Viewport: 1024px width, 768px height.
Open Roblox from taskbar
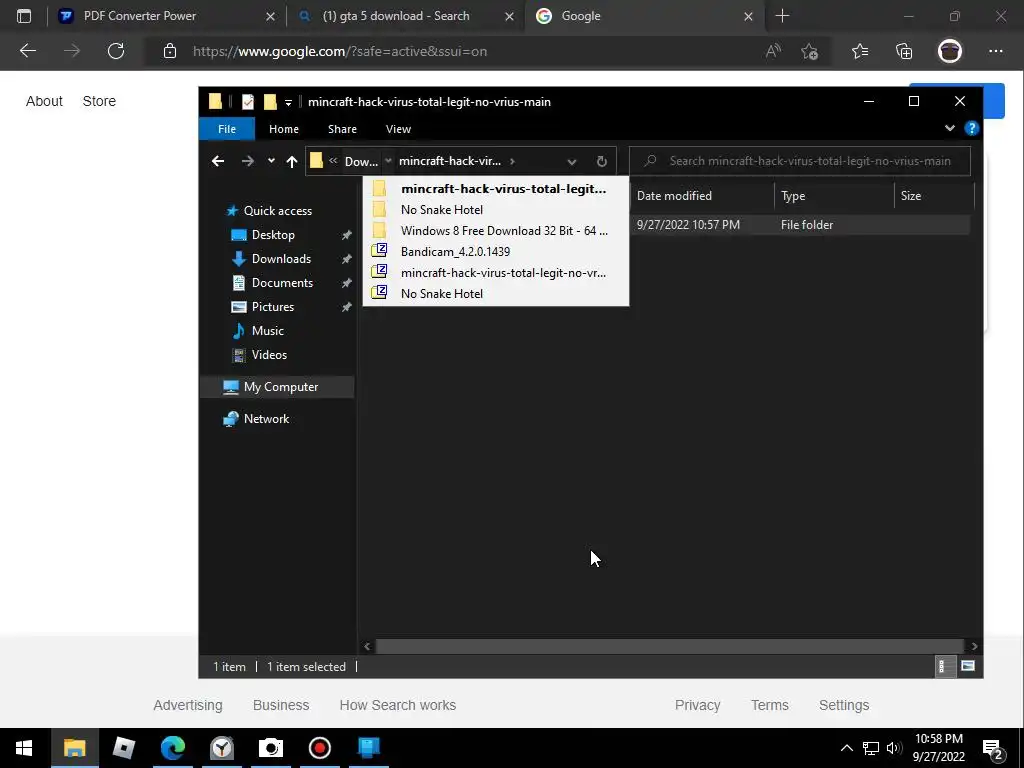(123, 748)
